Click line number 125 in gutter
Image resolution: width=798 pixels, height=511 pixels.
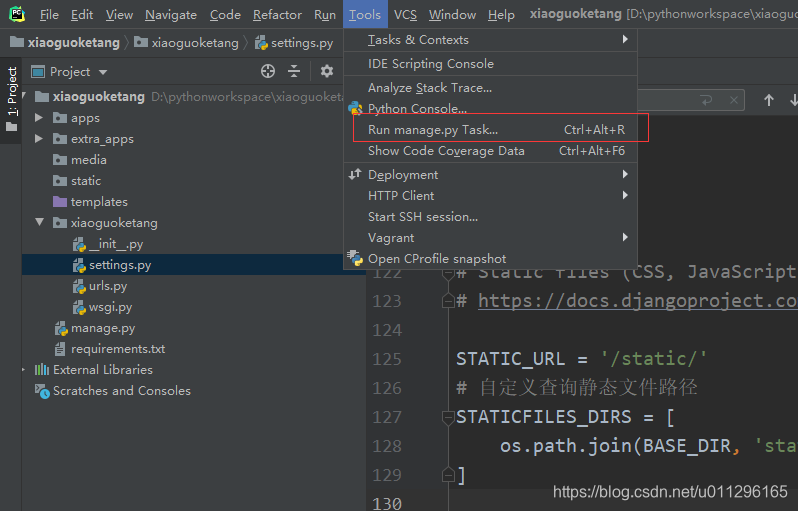click(387, 359)
